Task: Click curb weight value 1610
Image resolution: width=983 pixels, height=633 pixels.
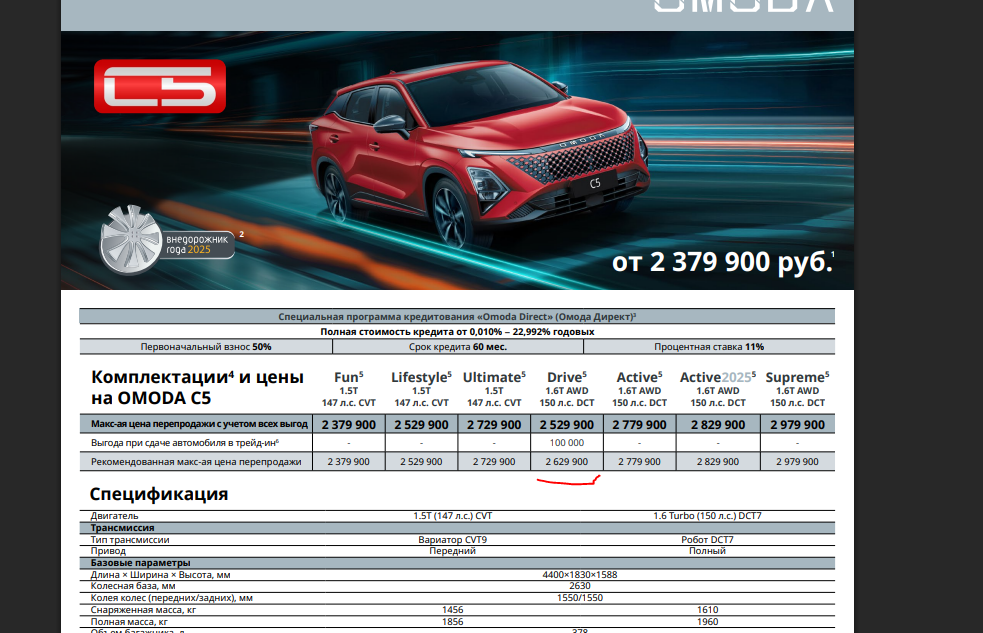Action: [707, 610]
